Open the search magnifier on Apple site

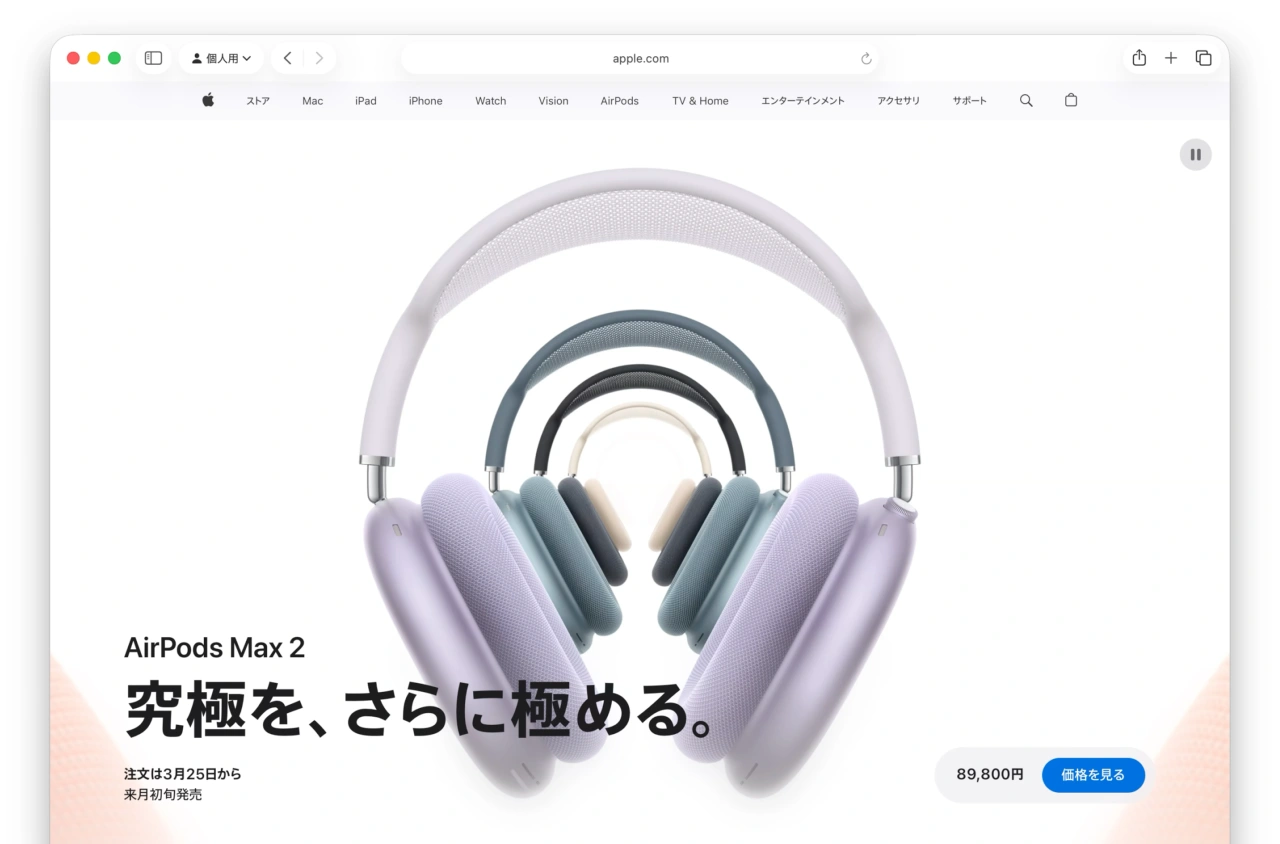[1026, 100]
